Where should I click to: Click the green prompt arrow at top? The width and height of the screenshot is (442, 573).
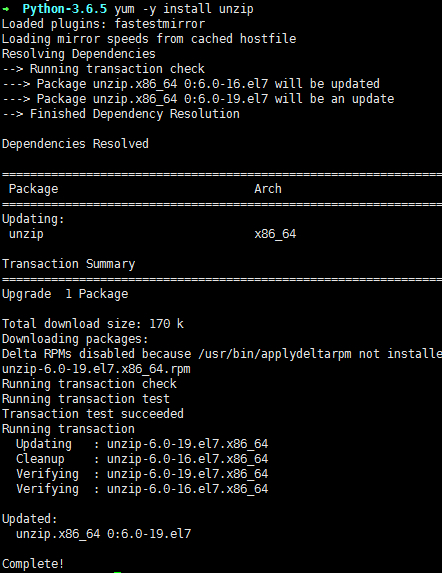tap(6, 9)
